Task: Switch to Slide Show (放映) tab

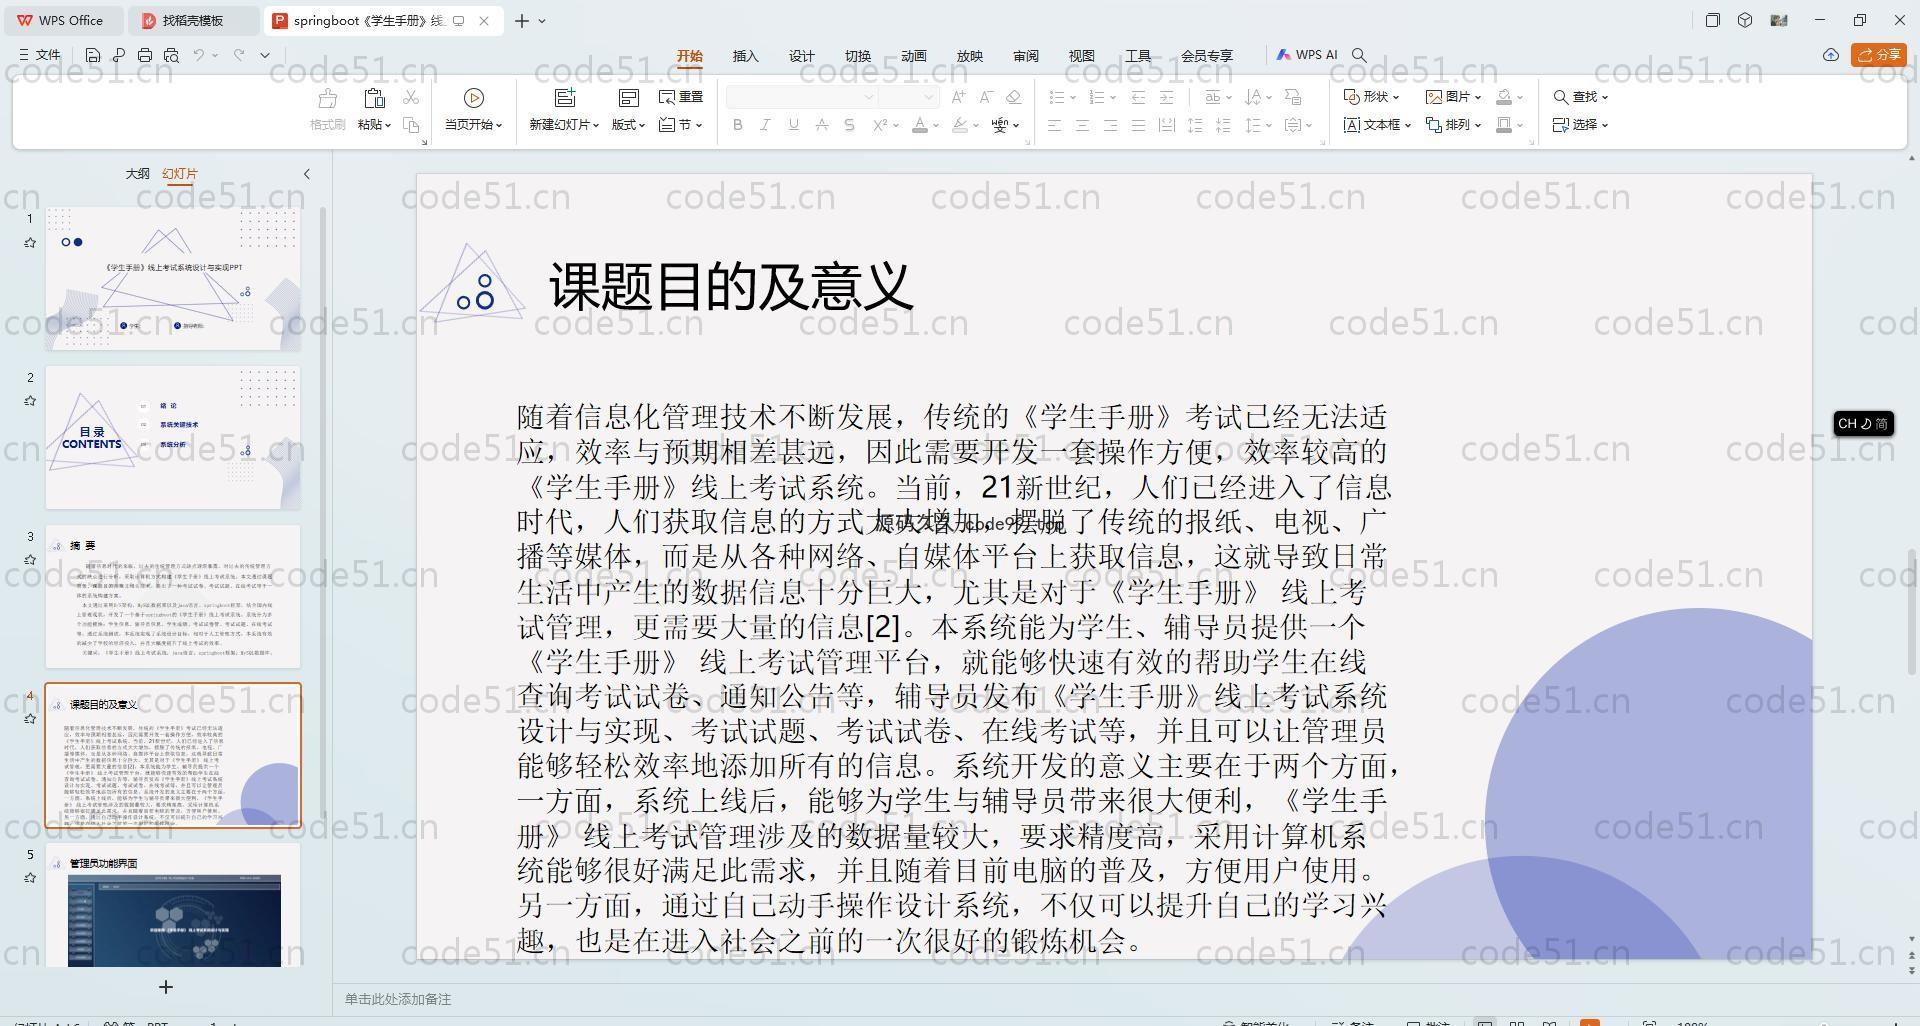Action: pos(970,56)
